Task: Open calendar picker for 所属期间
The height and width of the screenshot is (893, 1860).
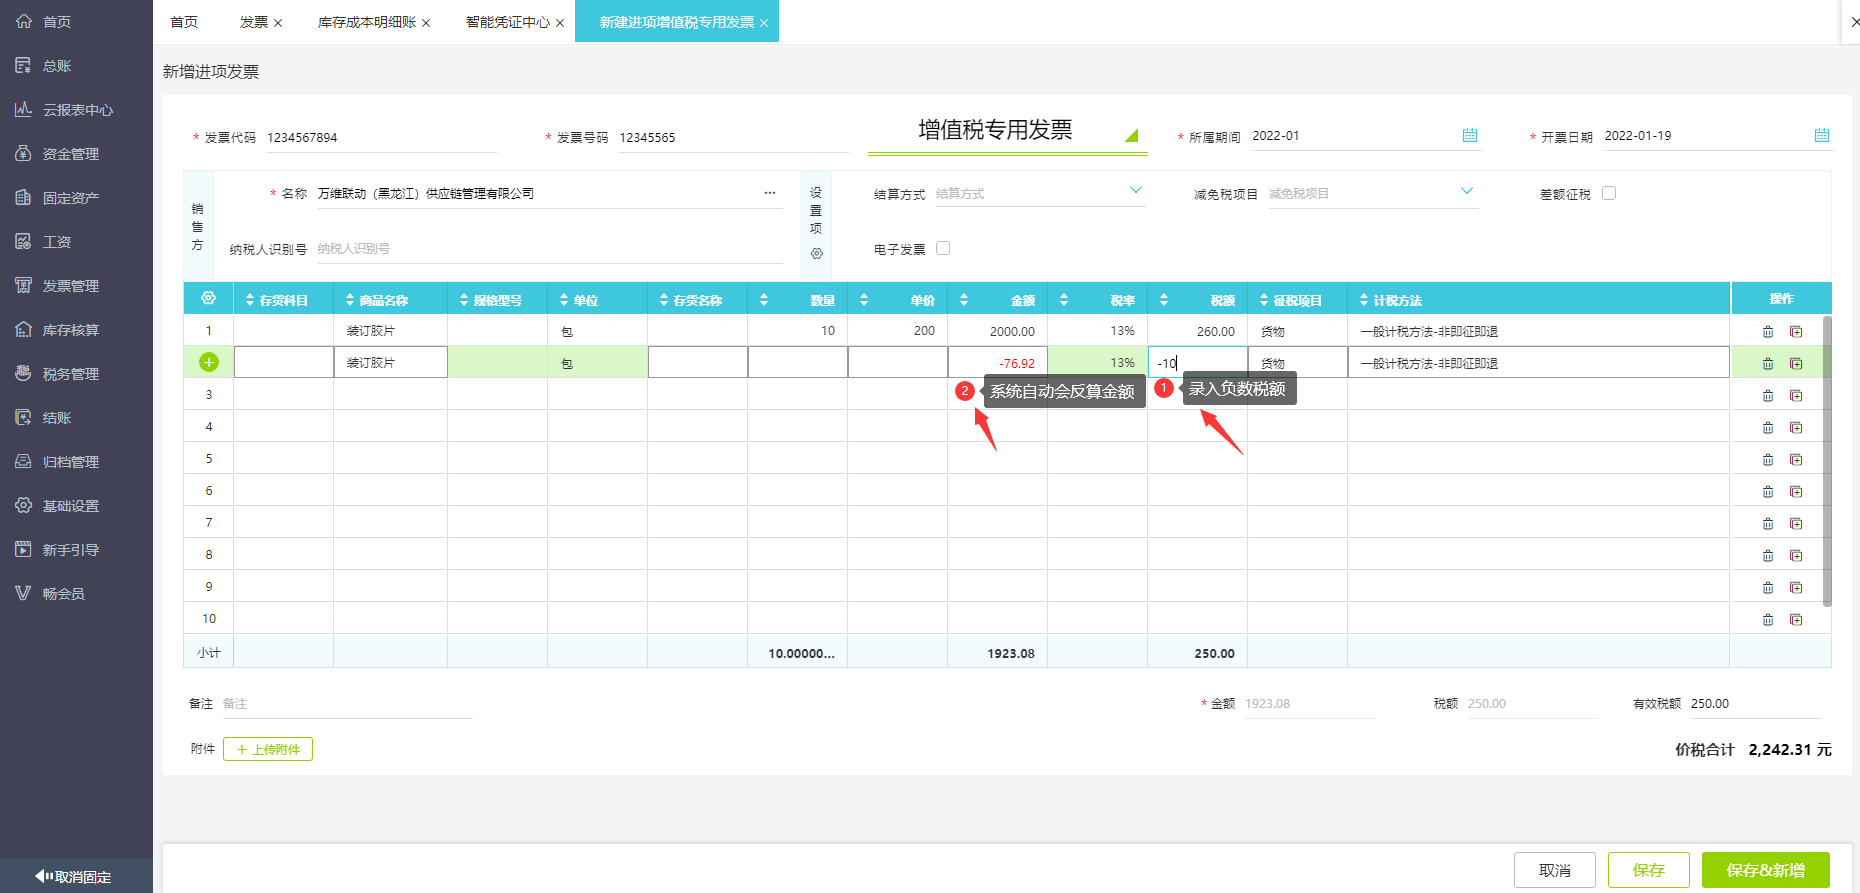Action: click(1469, 135)
